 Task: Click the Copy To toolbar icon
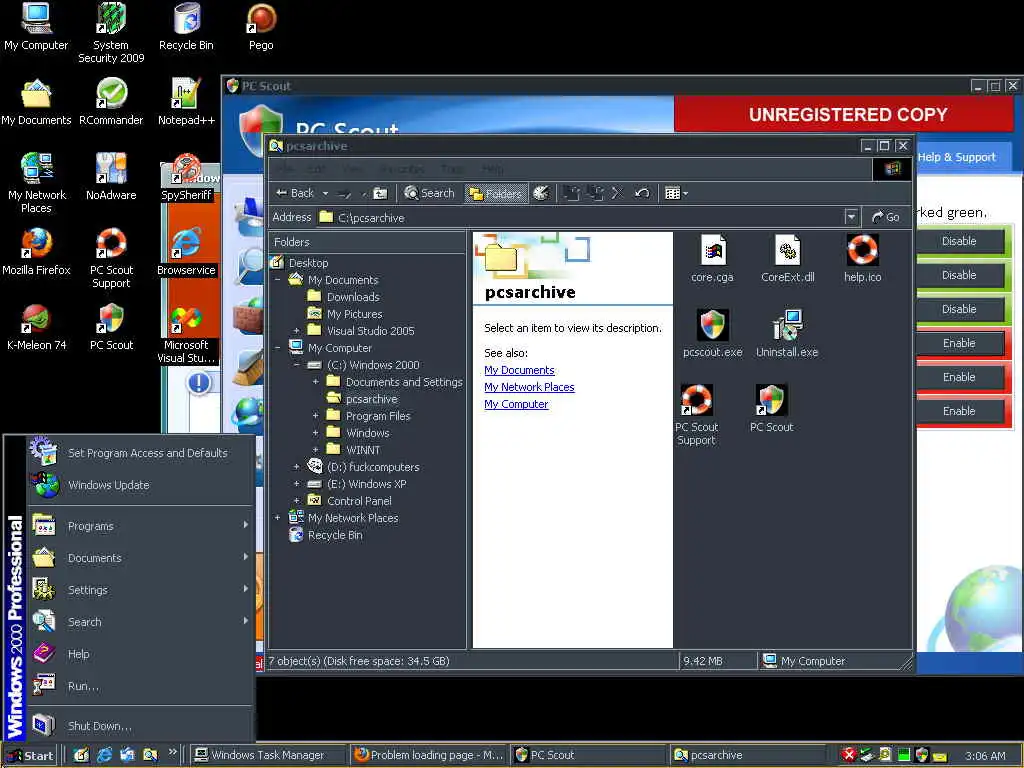click(595, 193)
